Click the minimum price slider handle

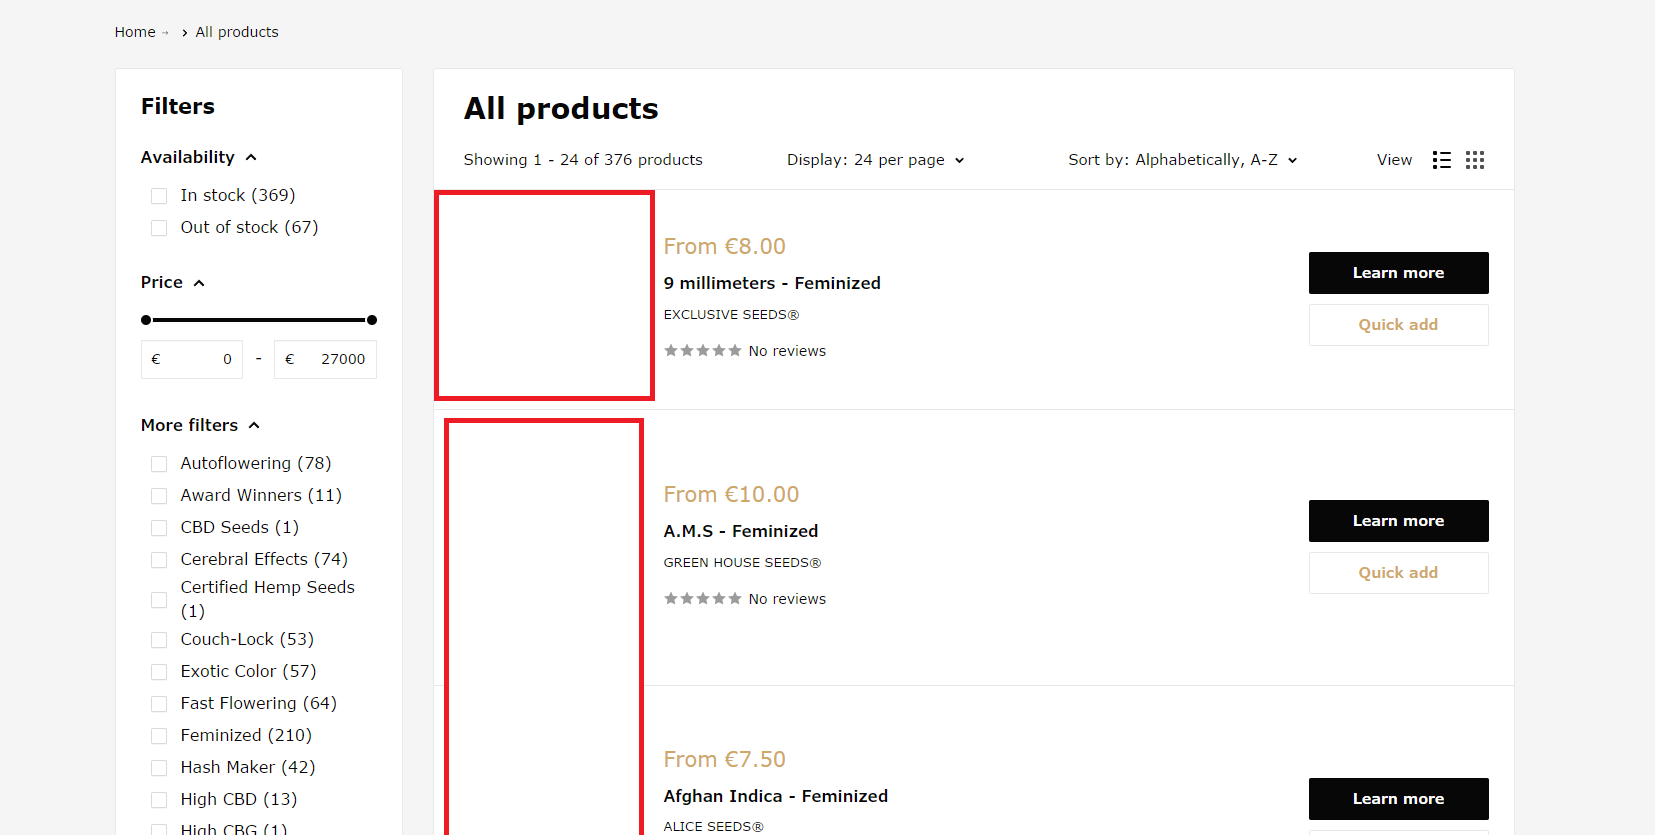[x=146, y=320]
